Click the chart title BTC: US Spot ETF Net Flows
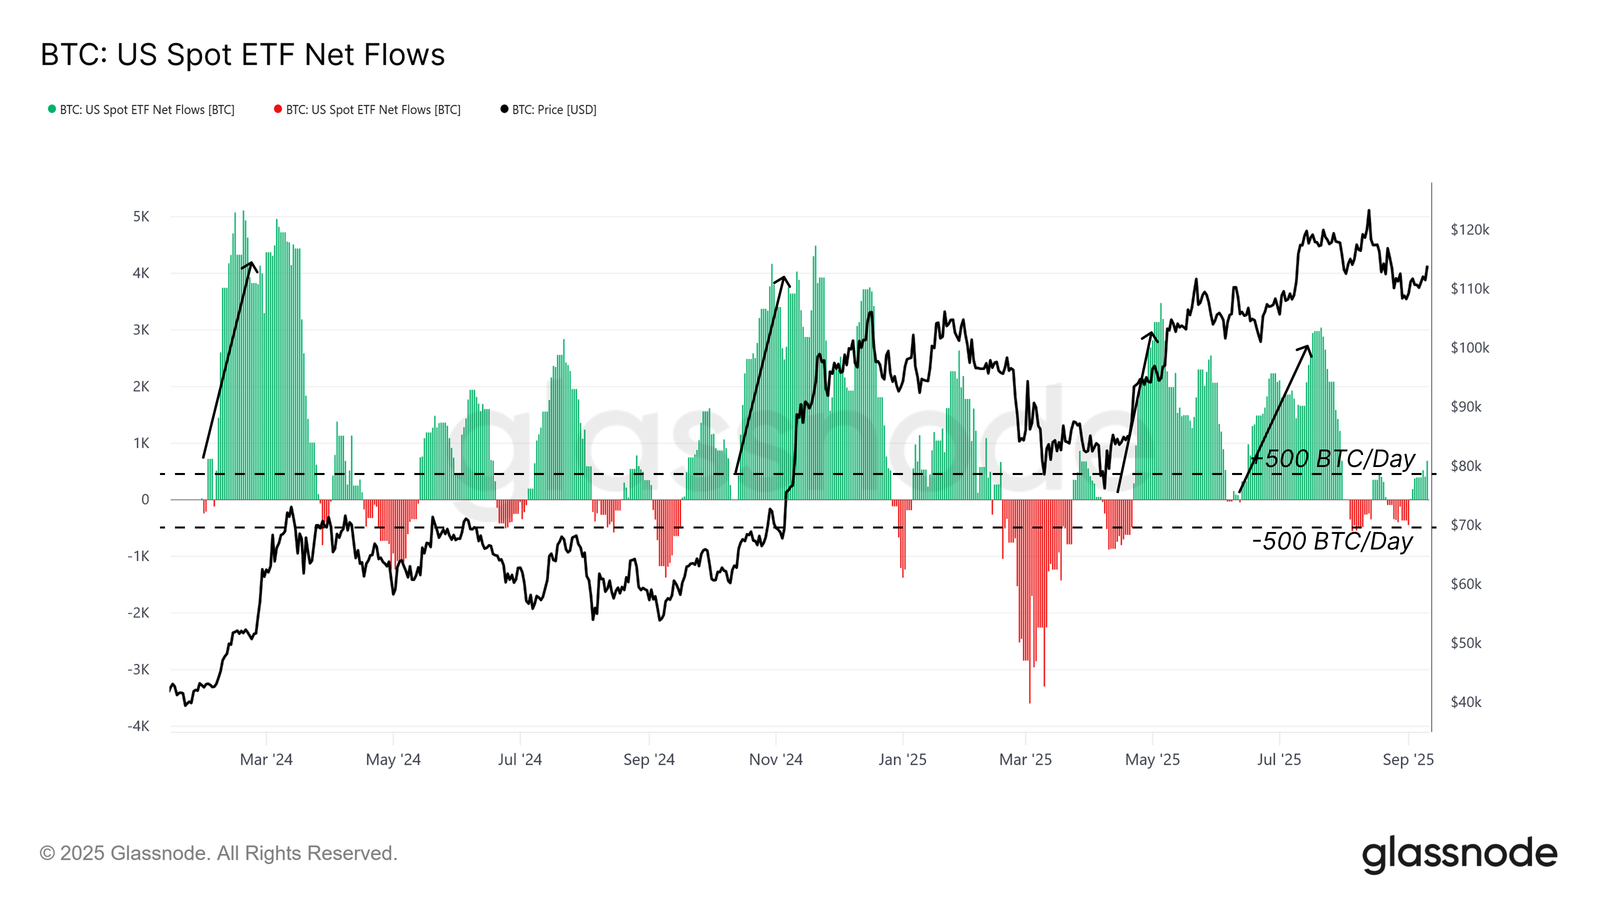The width and height of the screenshot is (1600, 900). [243, 54]
